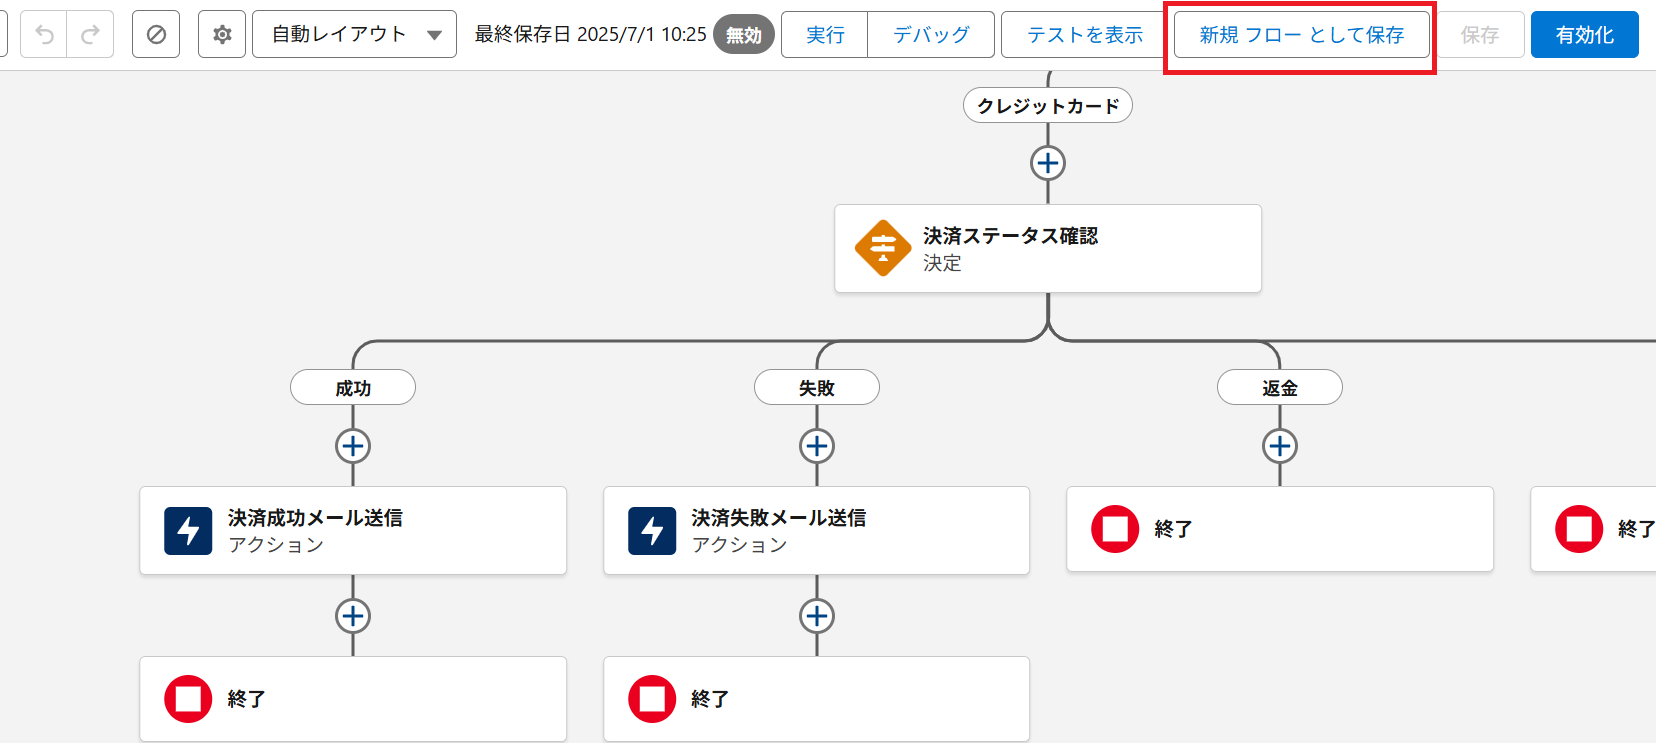Activate the flow with 有効化
The height and width of the screenshot is (743, 1656).
coord(1584,35)
